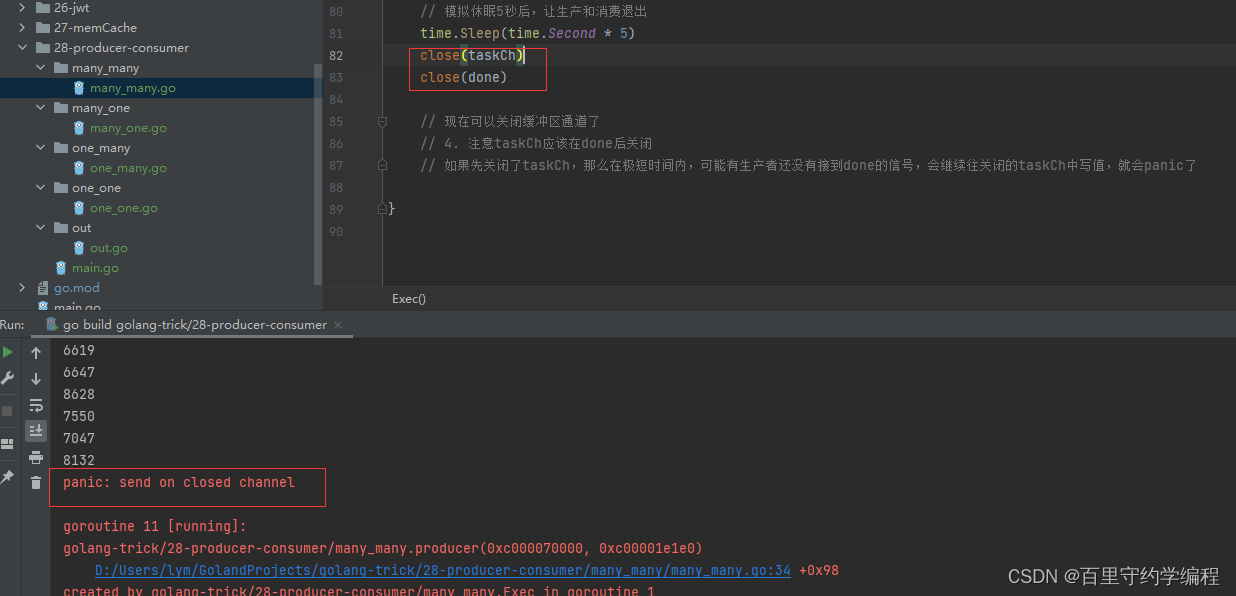The height and width of the screenshot is (596, 1236).
Task: Fold the function end marker at line 89
Action: pyautogui.click(x=382, y=209)
